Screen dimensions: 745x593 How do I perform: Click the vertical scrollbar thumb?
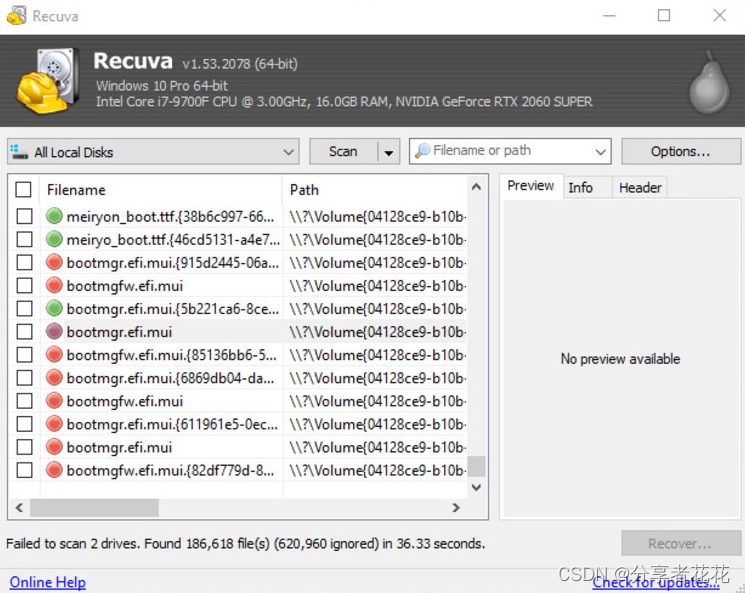476,466
